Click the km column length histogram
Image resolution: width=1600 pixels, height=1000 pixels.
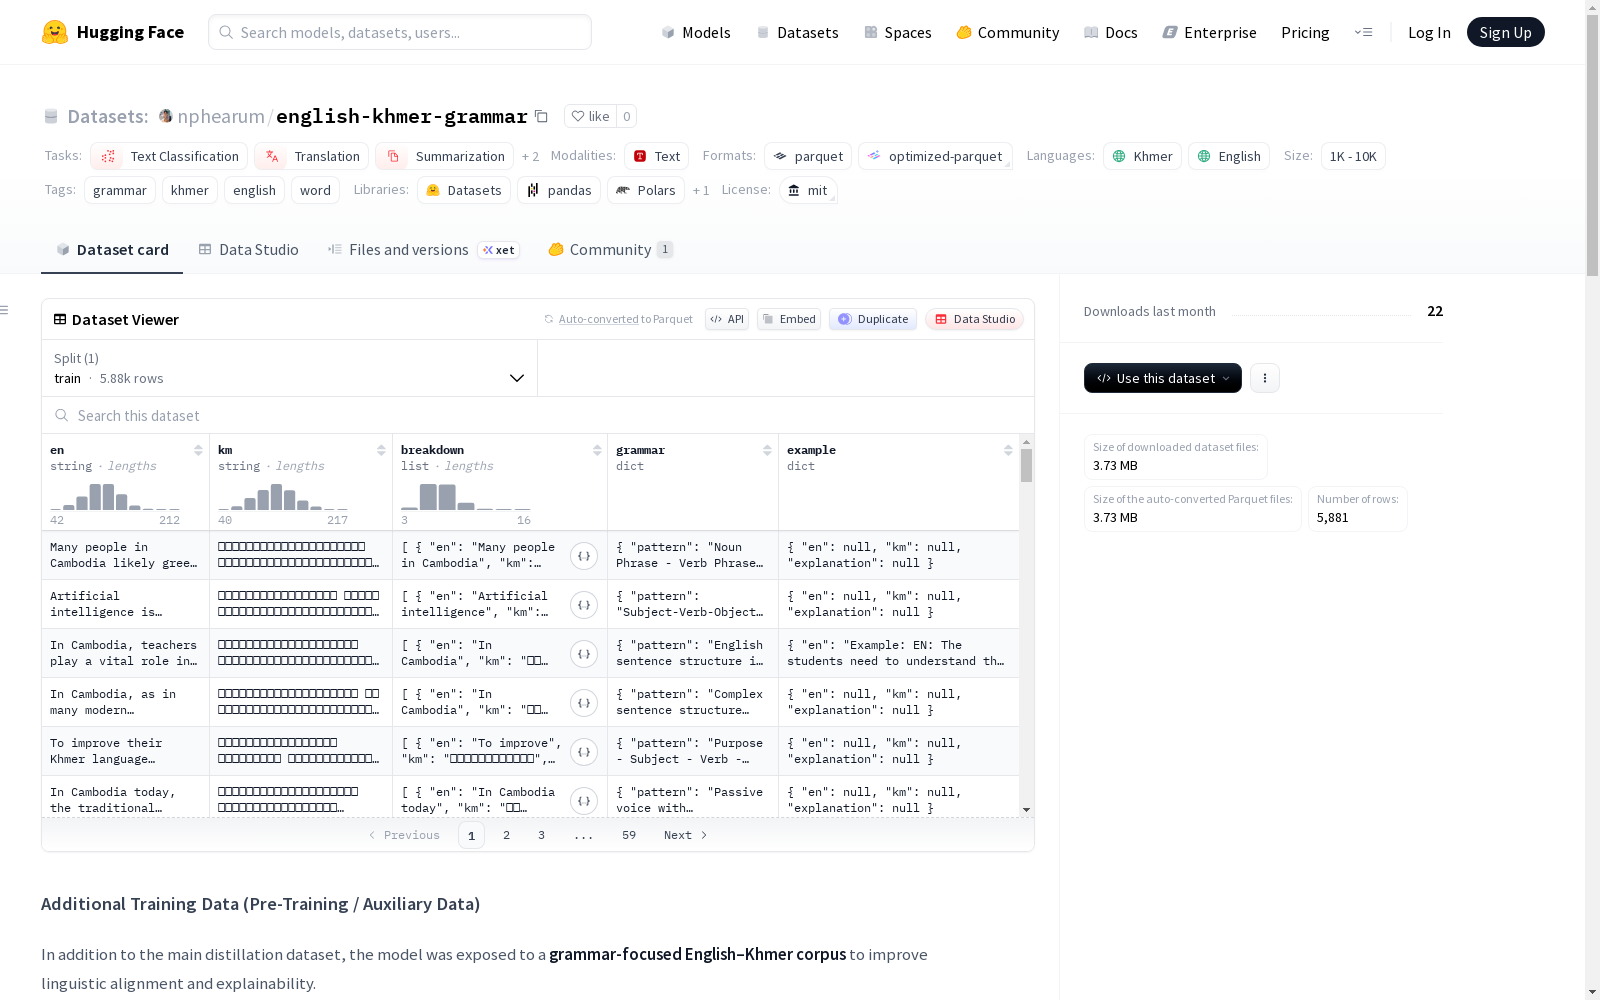point(283,497)
